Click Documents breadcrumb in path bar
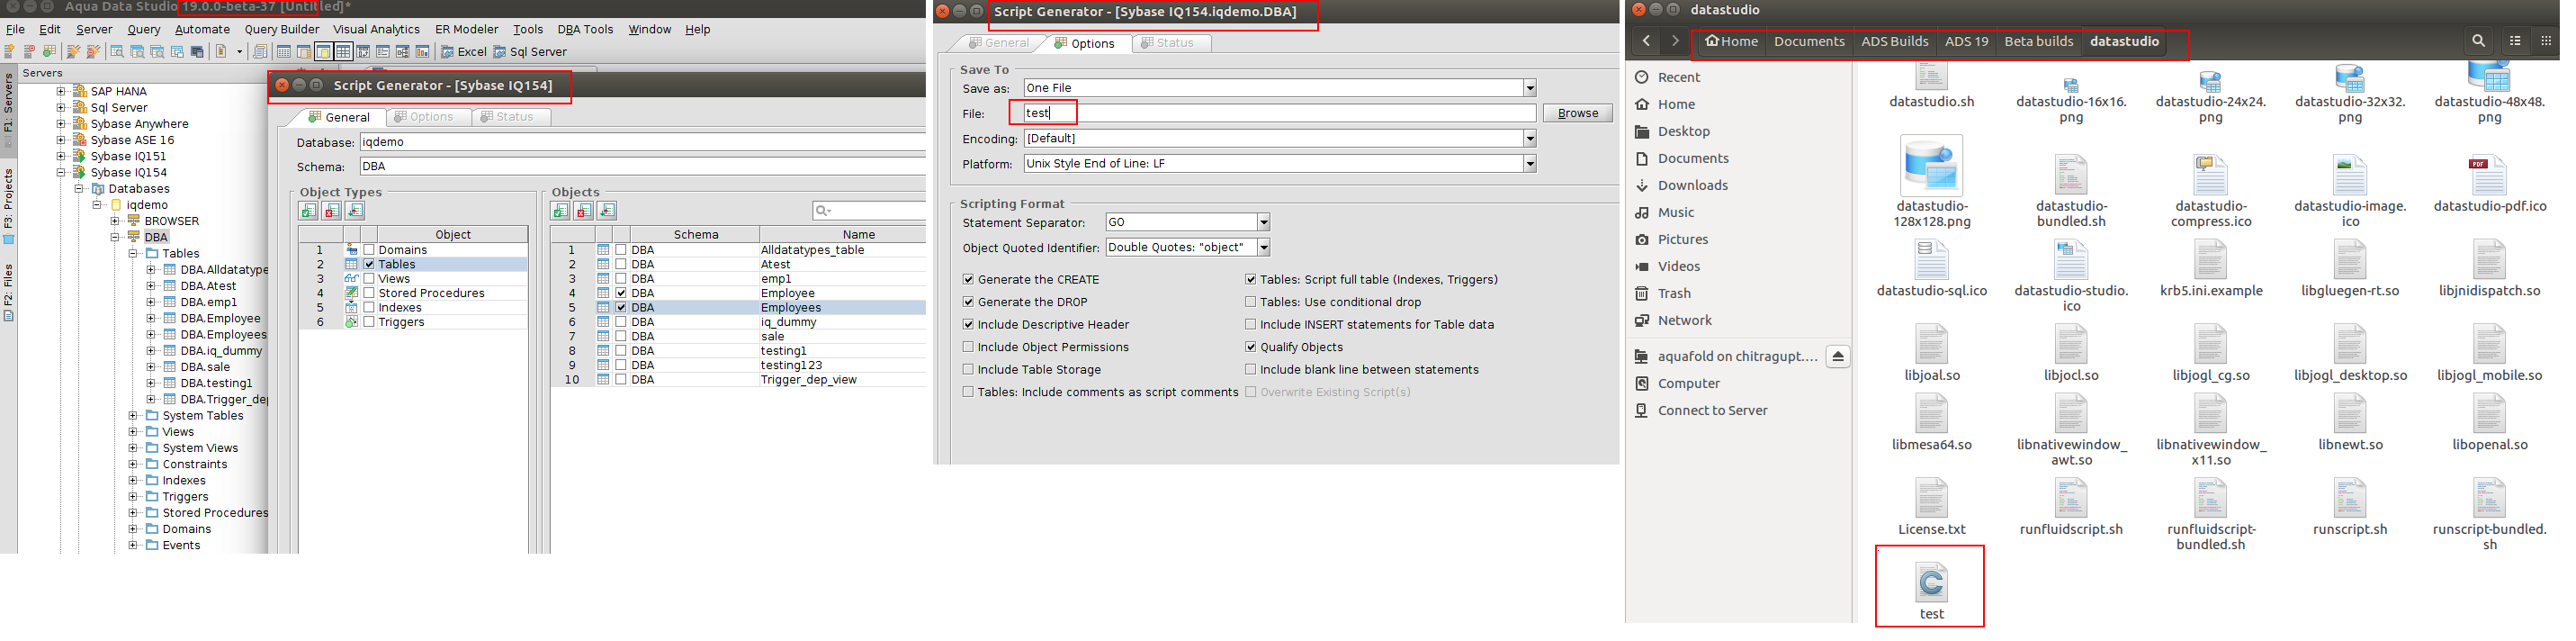The width and height of the screenshot is (2576, 641). point(1809,41)
